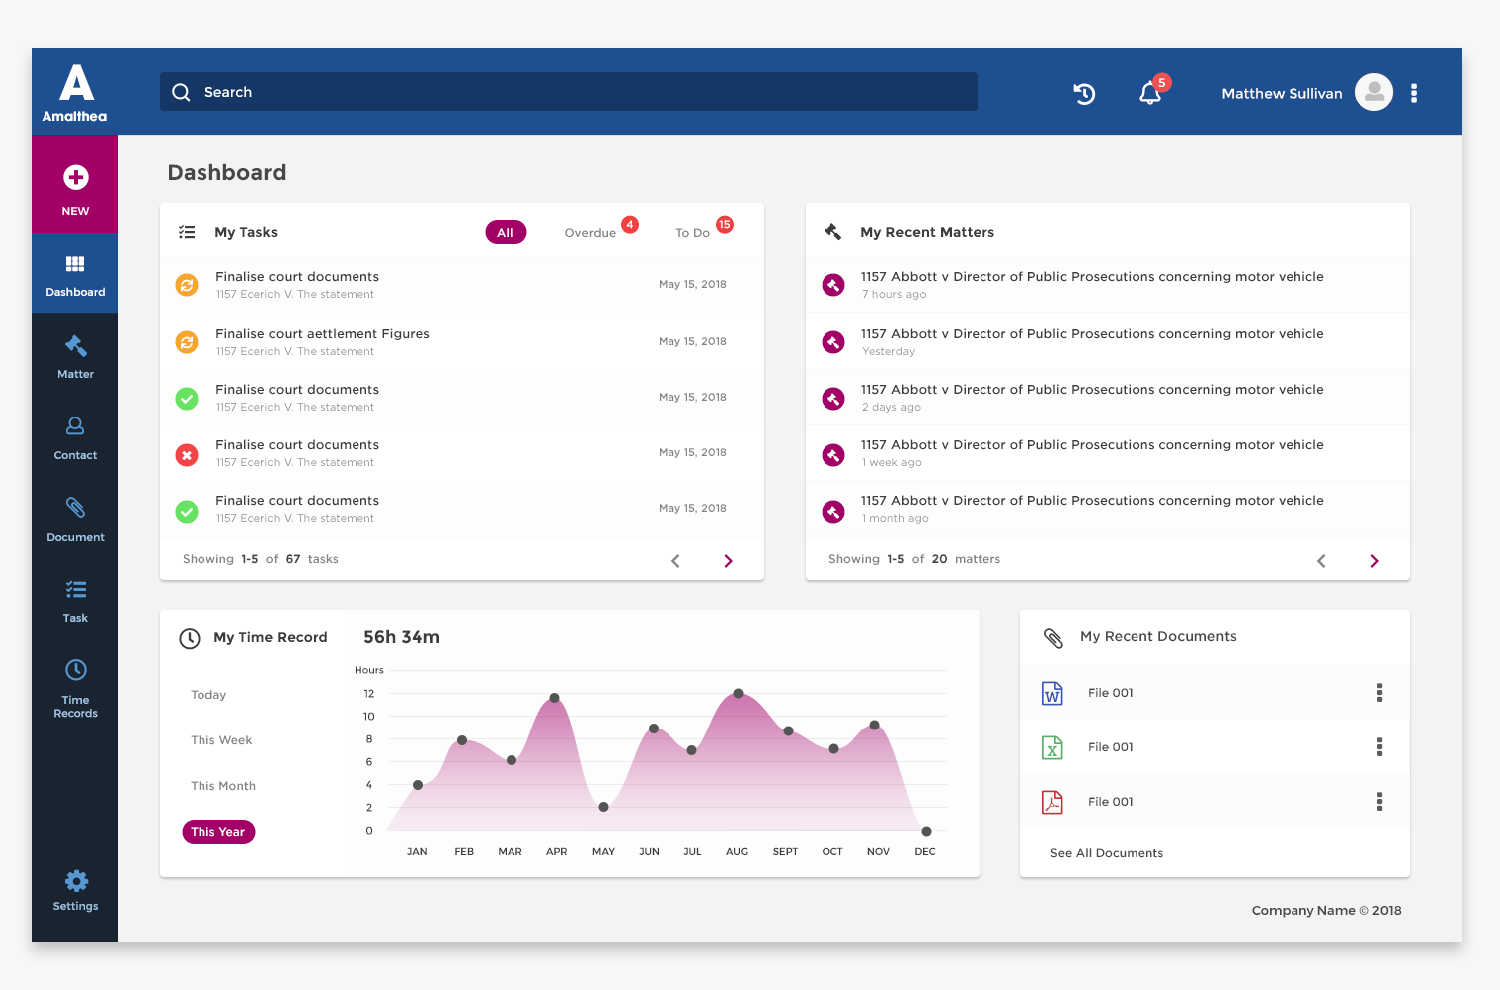Go to next page of tasks
The width and height of the screenshot is (1500, 990).
[x=728, y=561]
